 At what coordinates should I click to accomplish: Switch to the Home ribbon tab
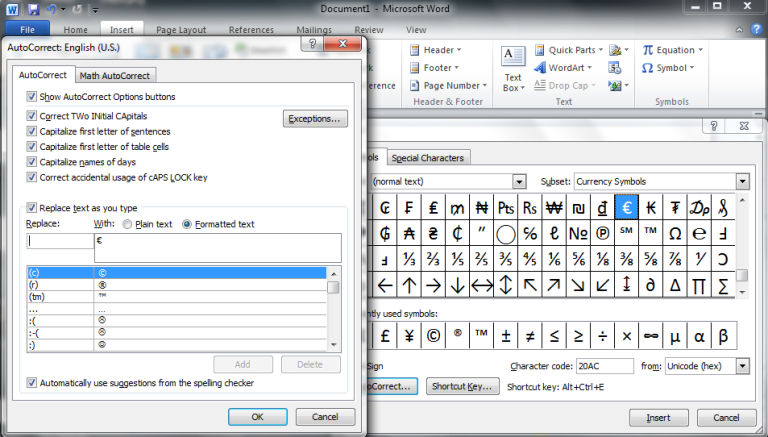(x=75, y=30)
